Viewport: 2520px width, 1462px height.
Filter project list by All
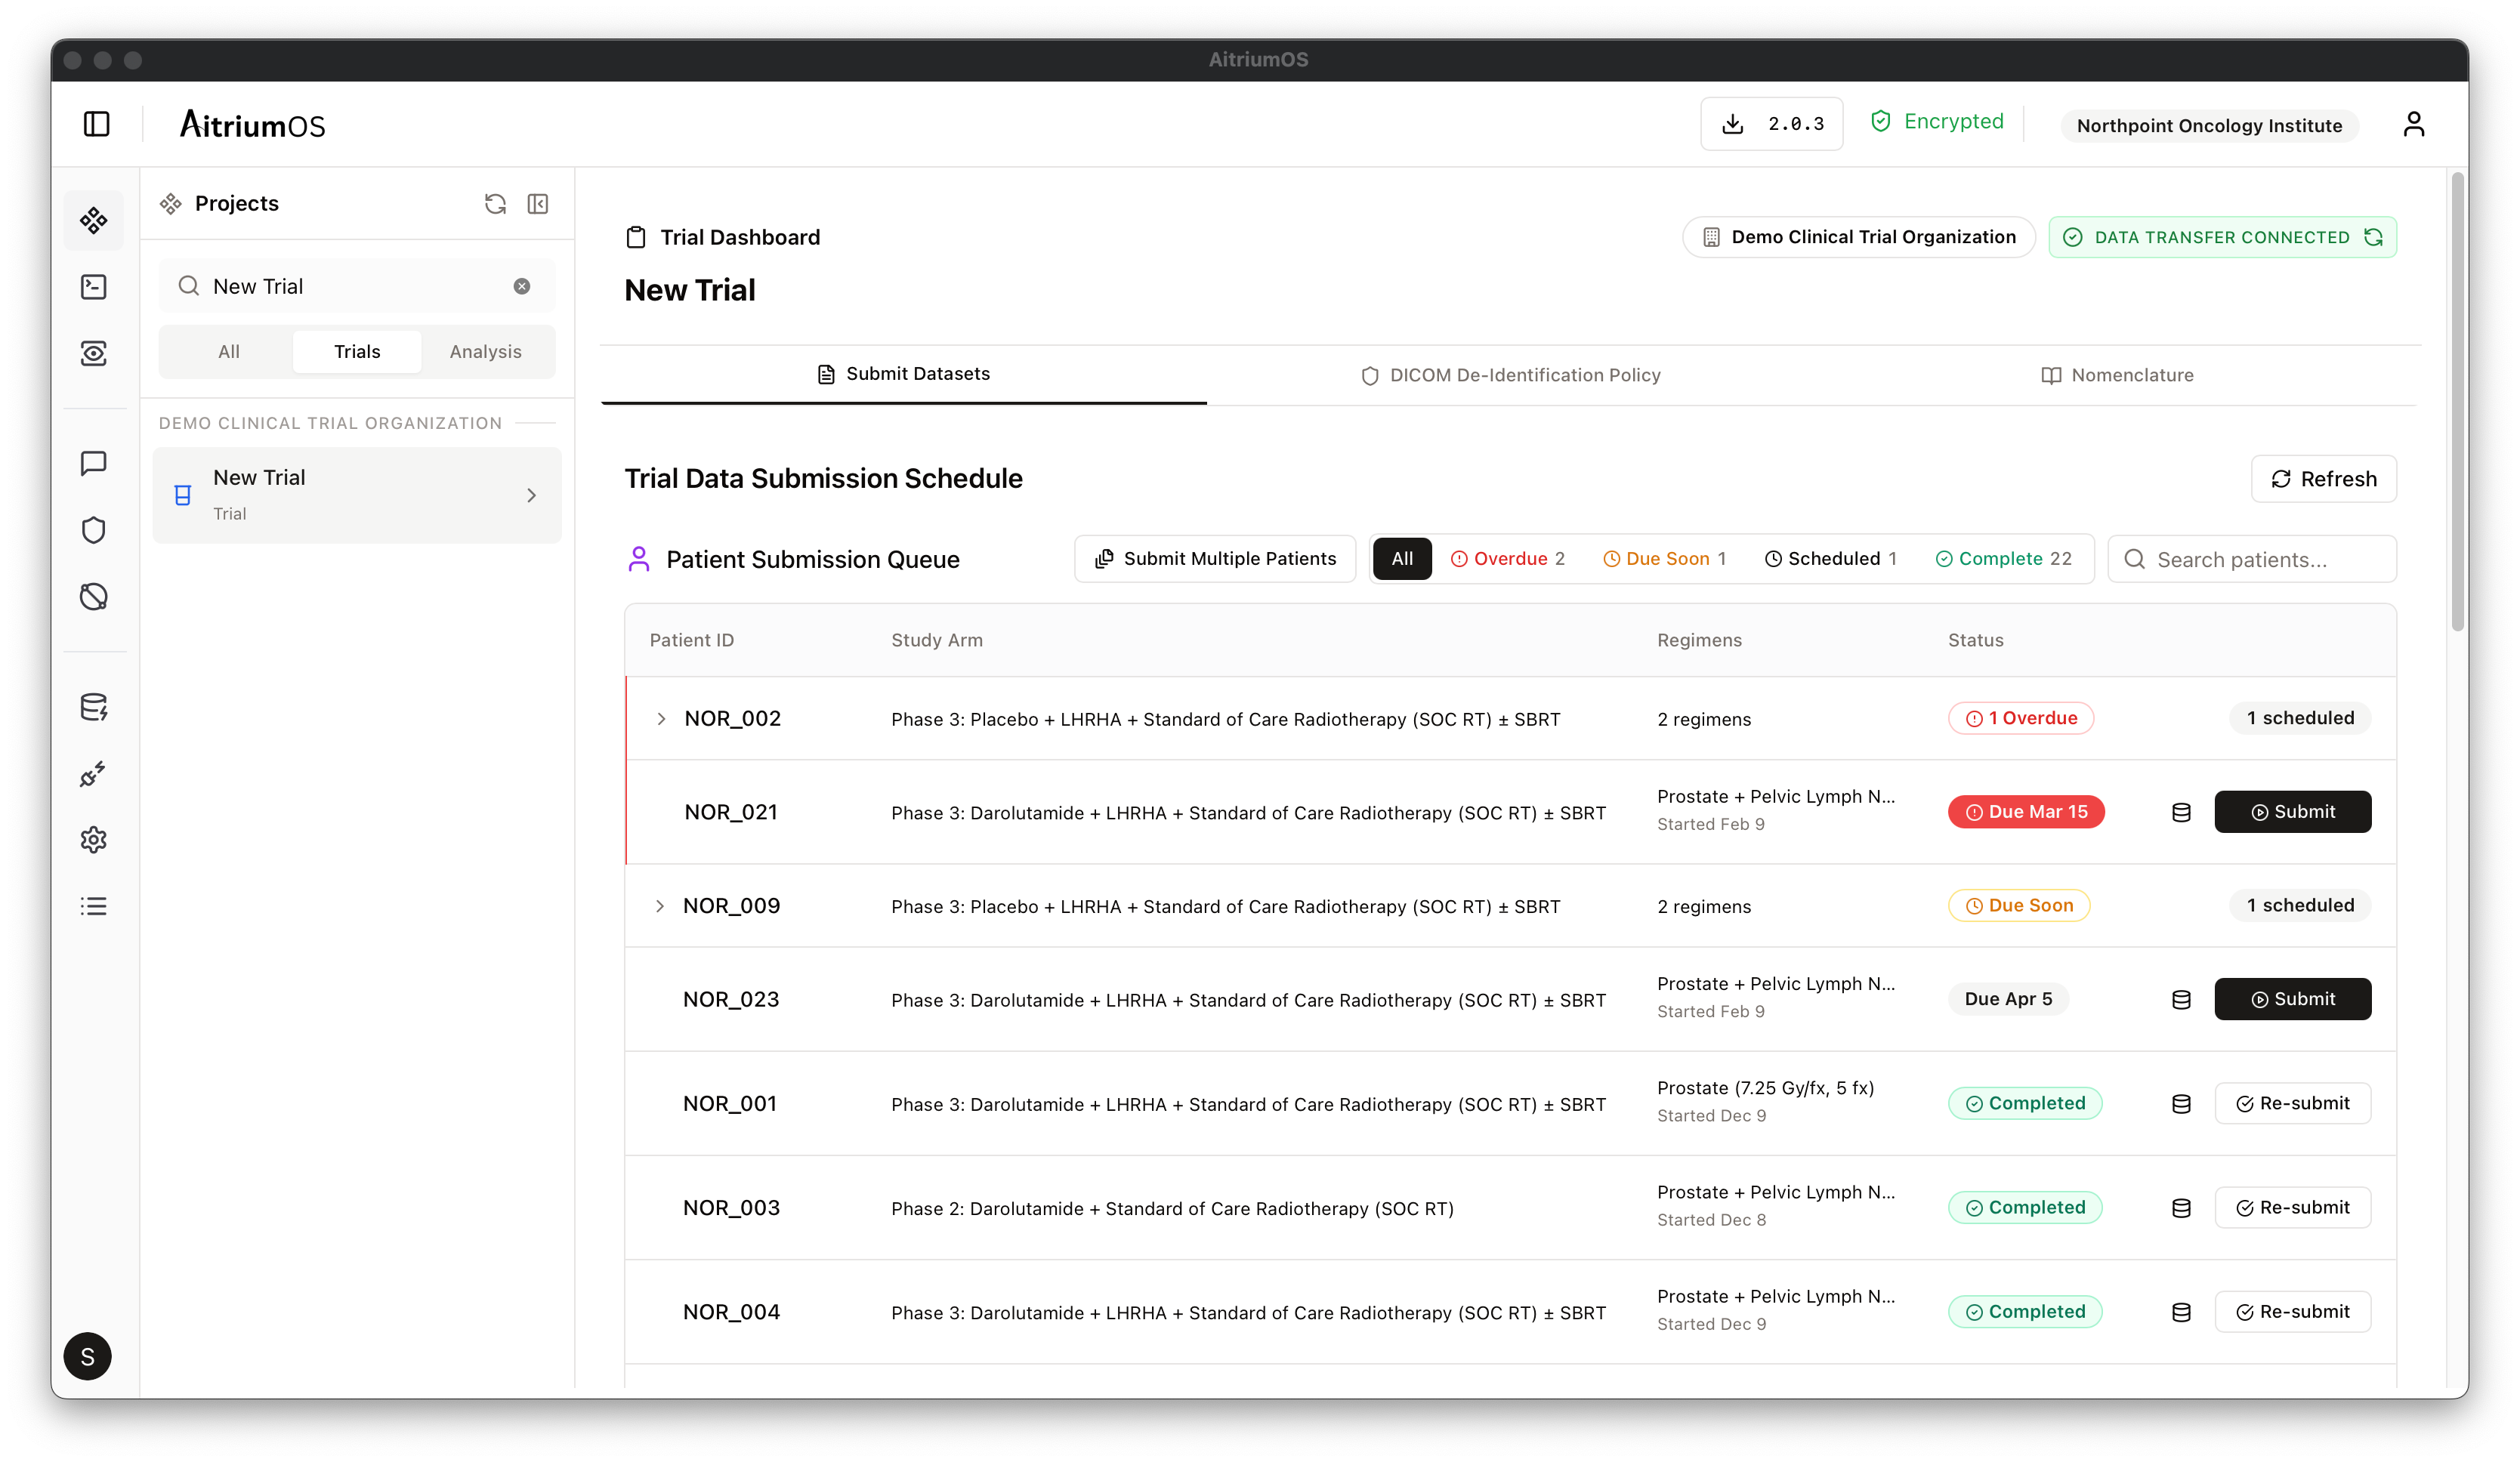(228, 352)
